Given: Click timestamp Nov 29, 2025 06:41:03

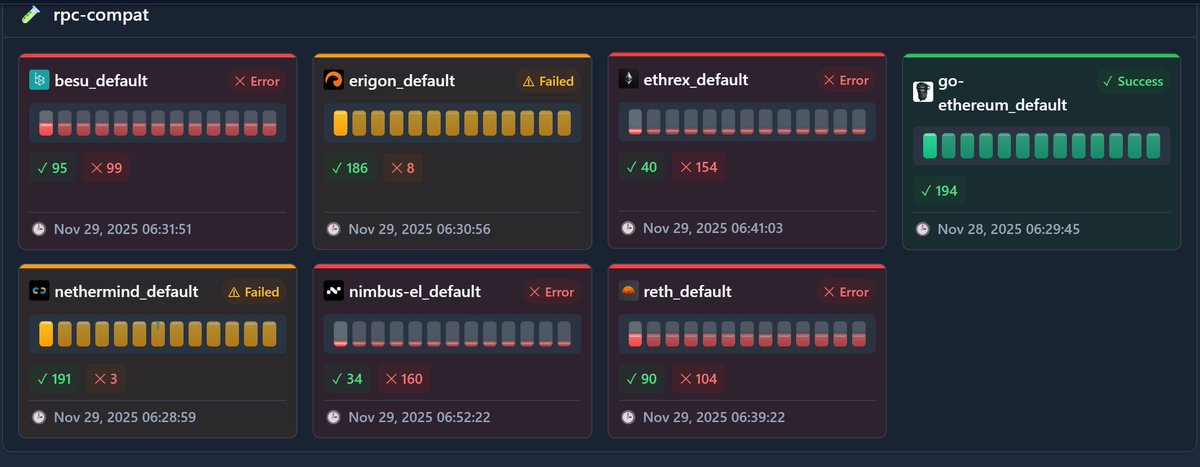Looking at the screenshot, I should point(712,228).
